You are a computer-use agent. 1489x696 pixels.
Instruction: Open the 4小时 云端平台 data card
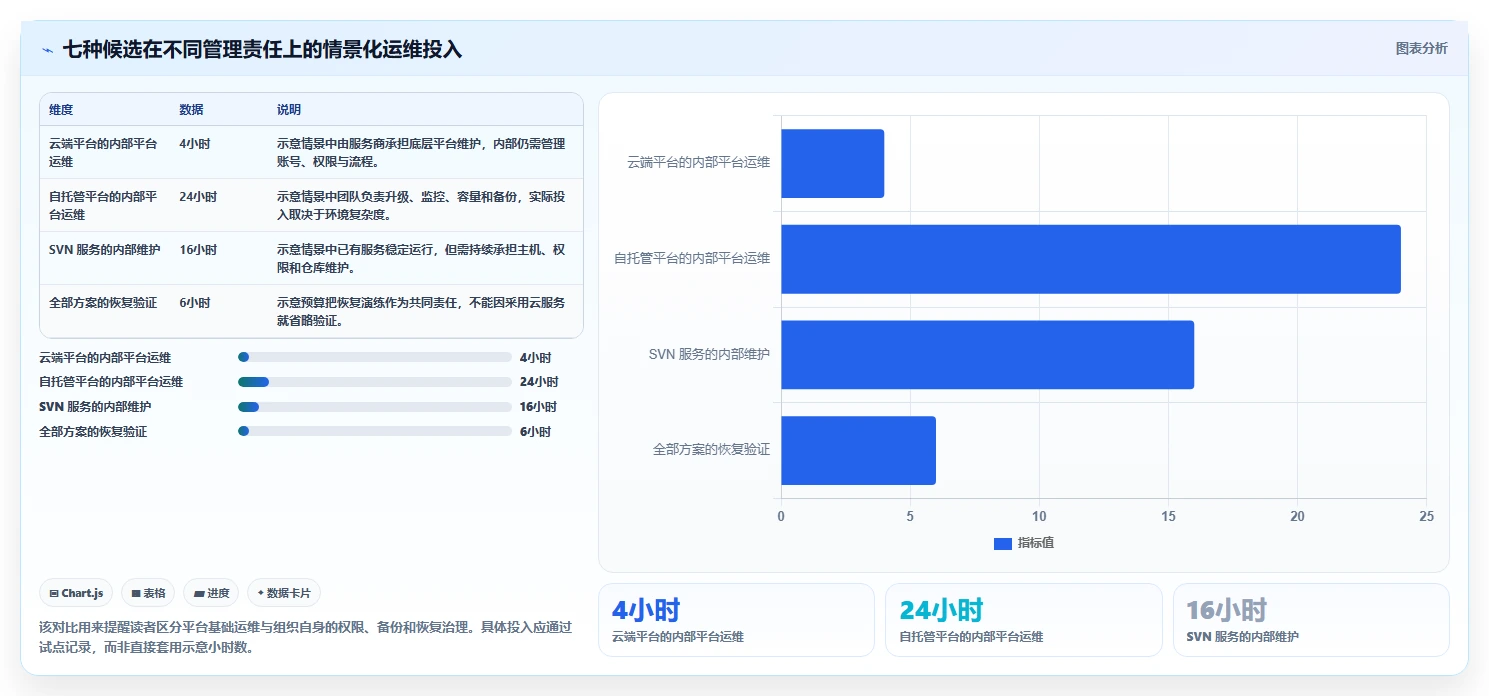click(x=736, y=620)
